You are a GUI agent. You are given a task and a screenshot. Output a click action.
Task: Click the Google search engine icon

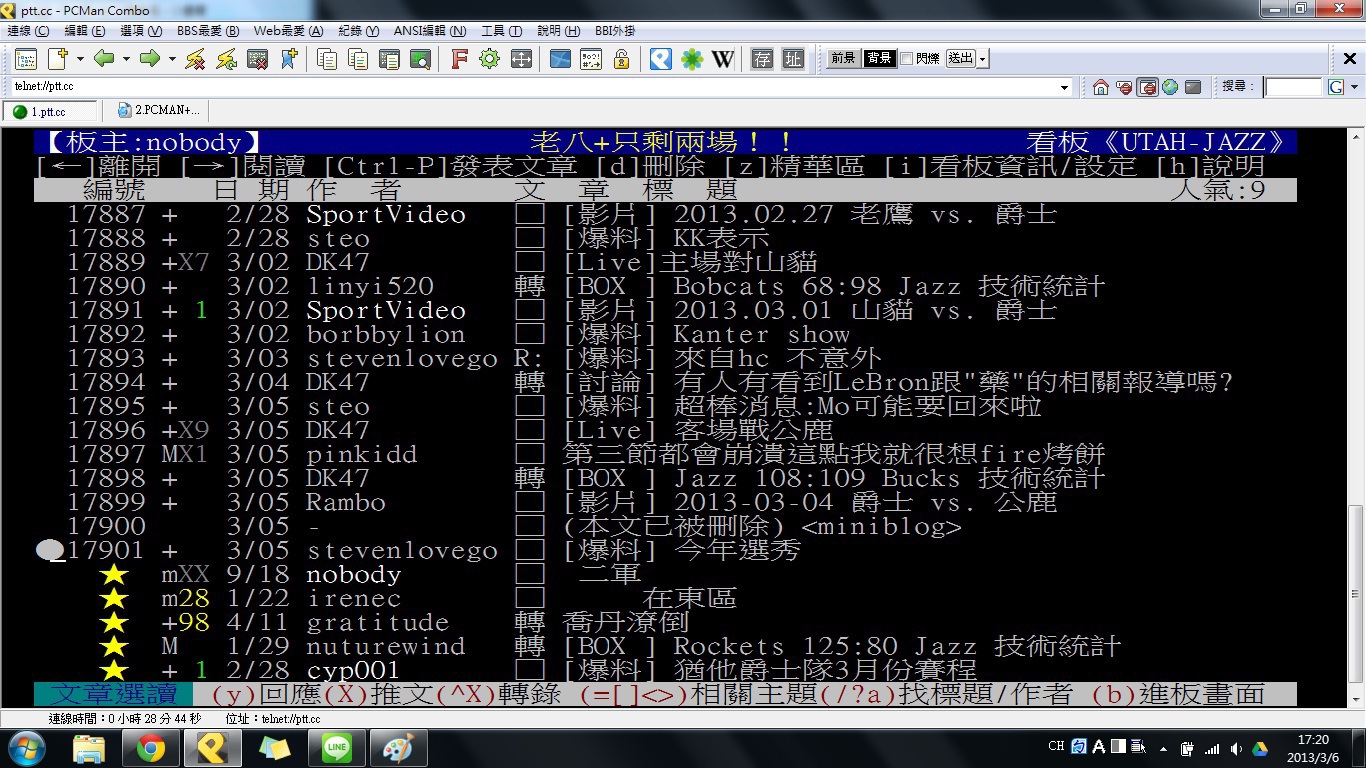tap(1335, 87)
